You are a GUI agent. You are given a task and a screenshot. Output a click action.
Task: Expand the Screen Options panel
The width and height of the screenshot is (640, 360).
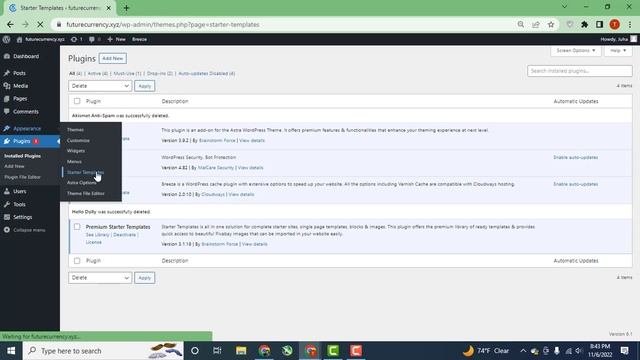(576, 50)
